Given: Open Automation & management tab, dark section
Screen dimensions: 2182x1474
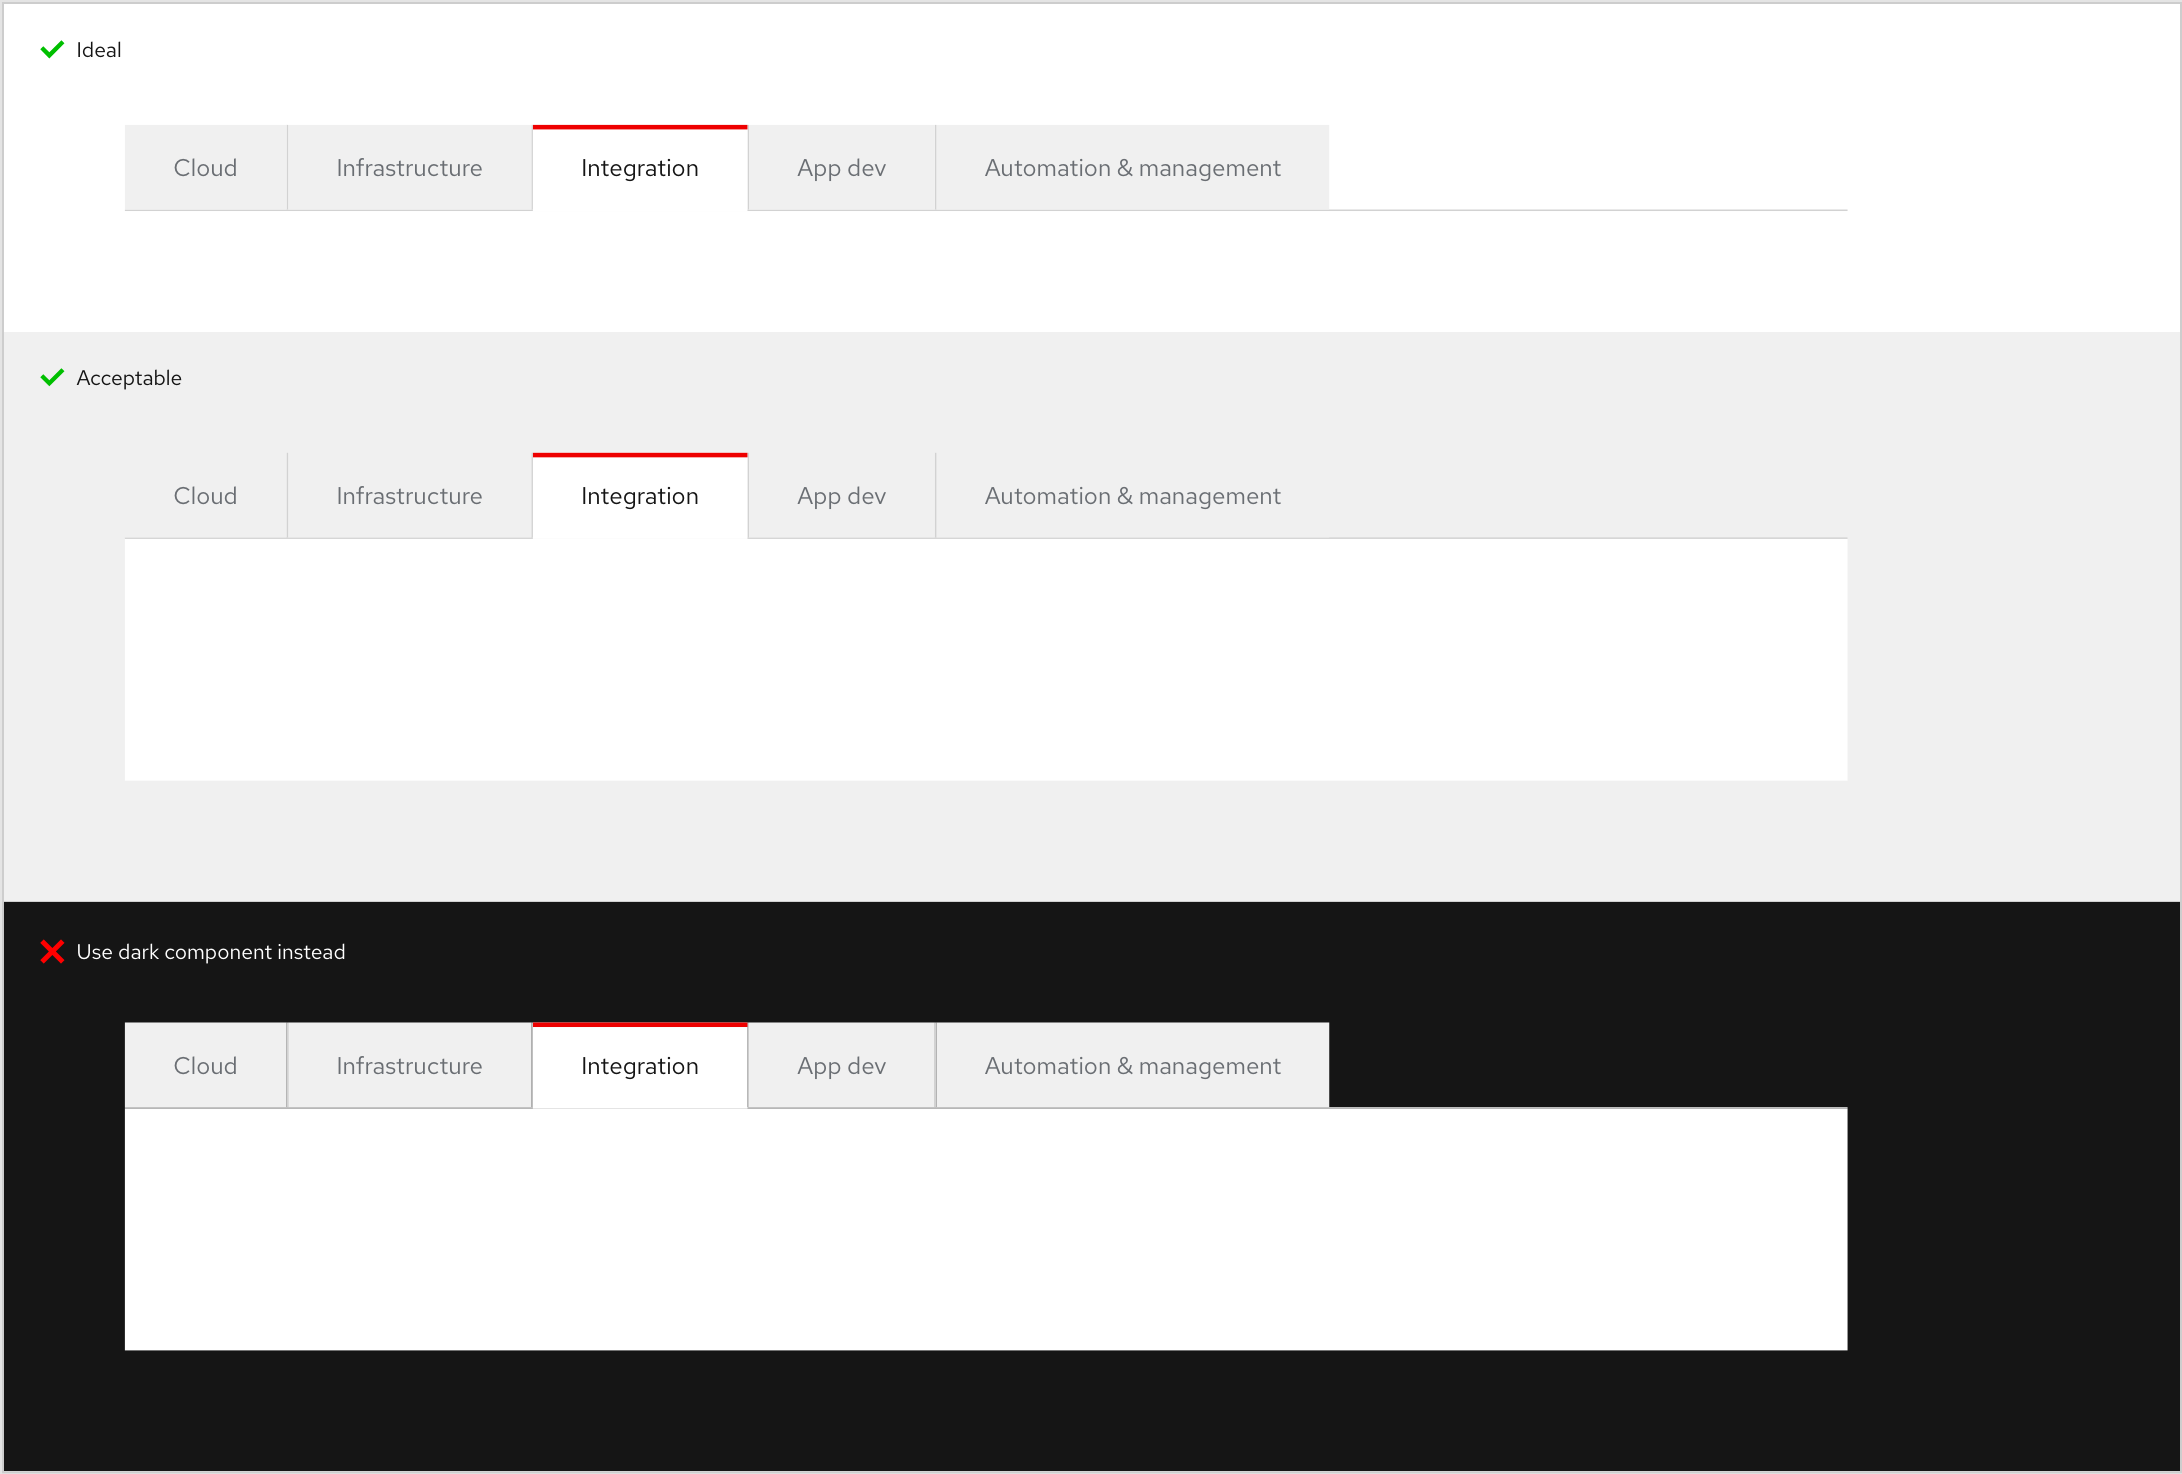Looking at the screenshot, I should tap(1132, 1065).
